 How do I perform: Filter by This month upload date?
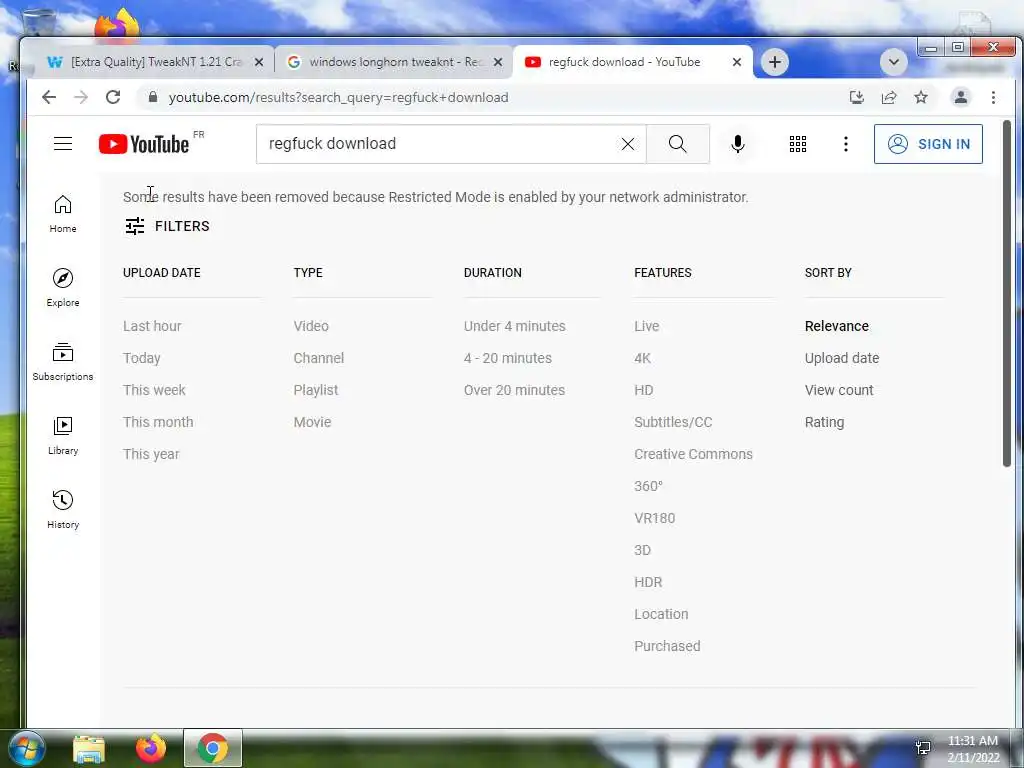[158, 422]
